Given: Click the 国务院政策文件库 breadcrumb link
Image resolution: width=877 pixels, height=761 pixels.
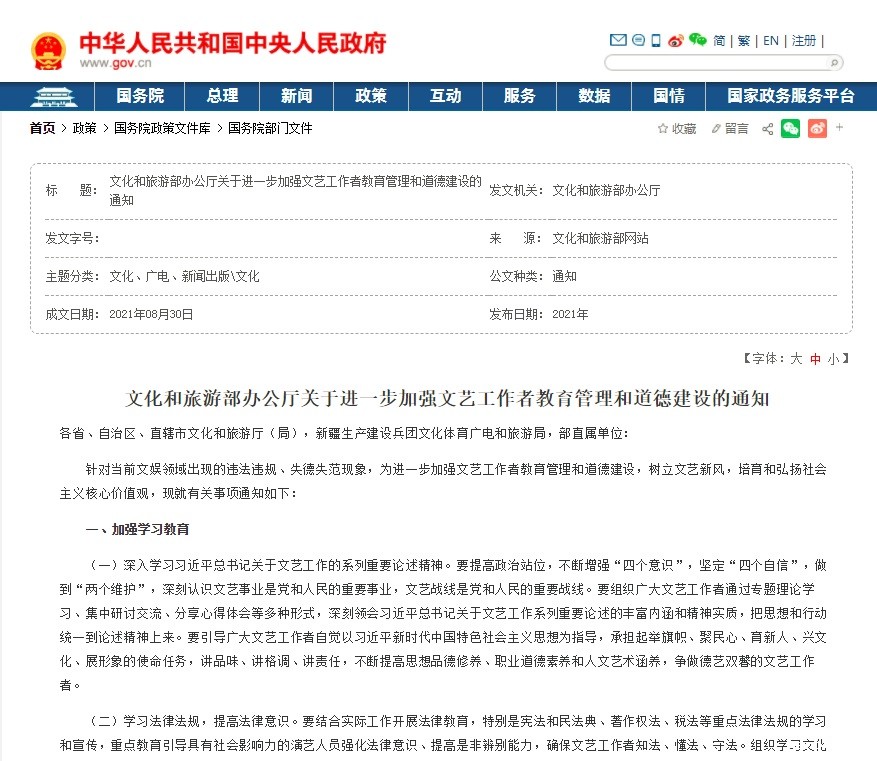Looking at the screenshot, I should [x=162, y=128].
